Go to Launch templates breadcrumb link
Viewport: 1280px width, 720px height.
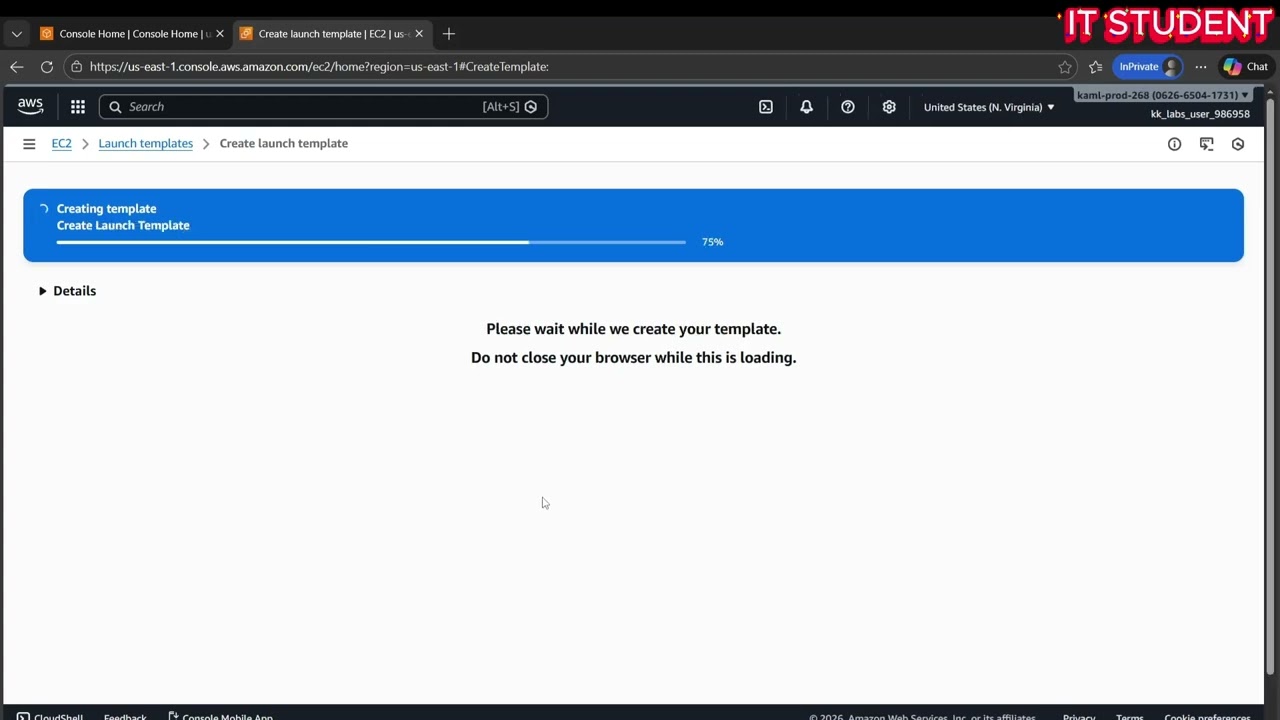click(x=146, y=144)
